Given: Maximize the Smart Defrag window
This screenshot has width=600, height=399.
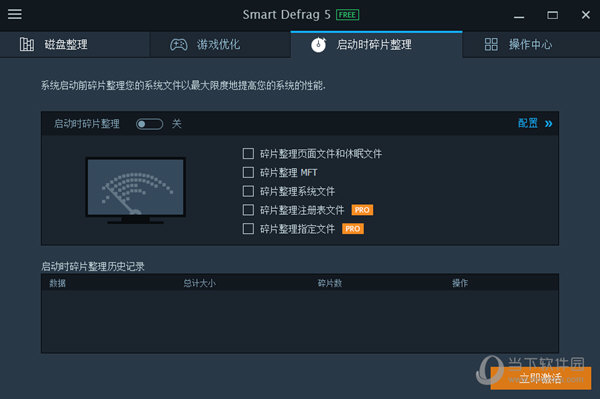Looking at the screenshot, I should [x=552, y=15].
